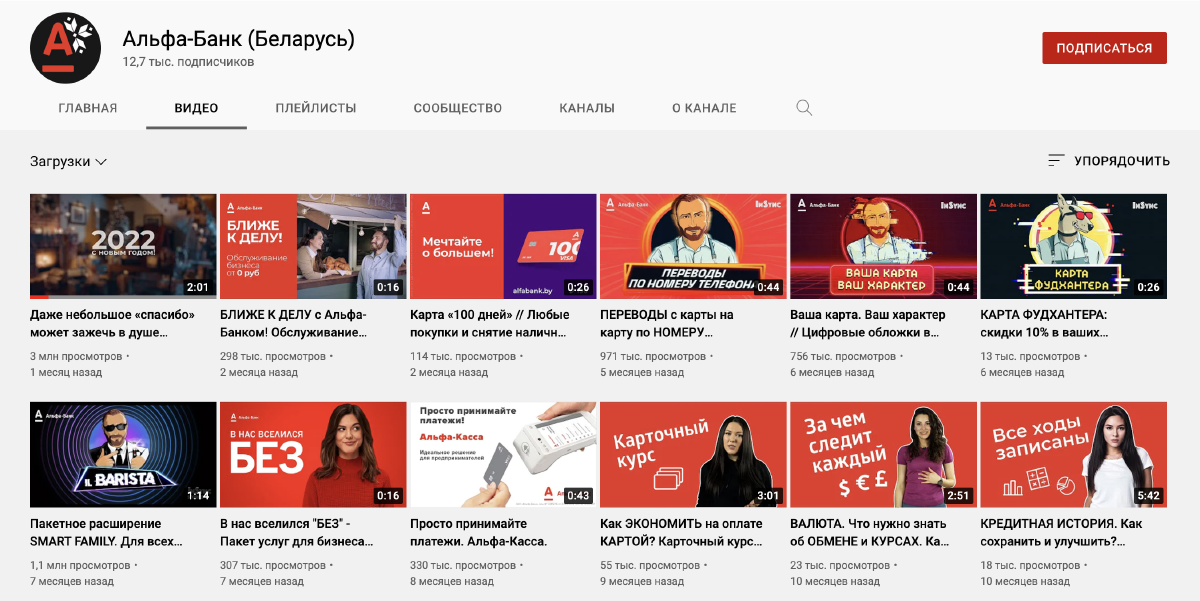This screenshot has width=1200, height=601.
Task: Open the Каналы tab
Action: point(587,108)
